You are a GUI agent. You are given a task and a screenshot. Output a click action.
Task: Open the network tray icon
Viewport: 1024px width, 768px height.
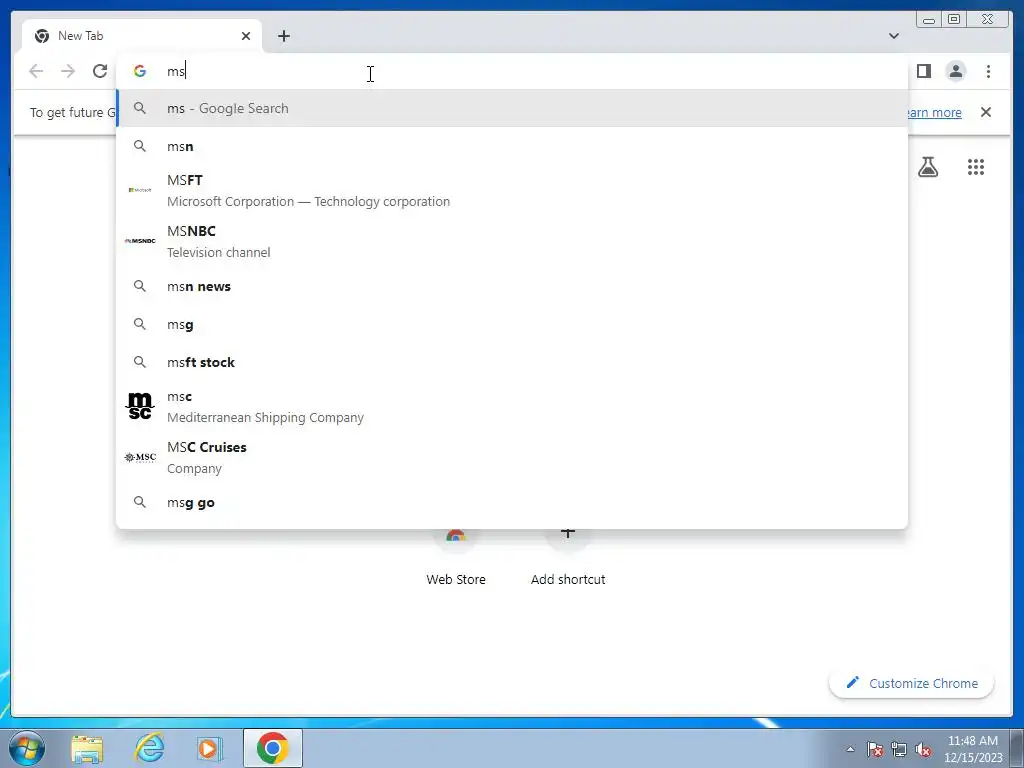(899, 749)
